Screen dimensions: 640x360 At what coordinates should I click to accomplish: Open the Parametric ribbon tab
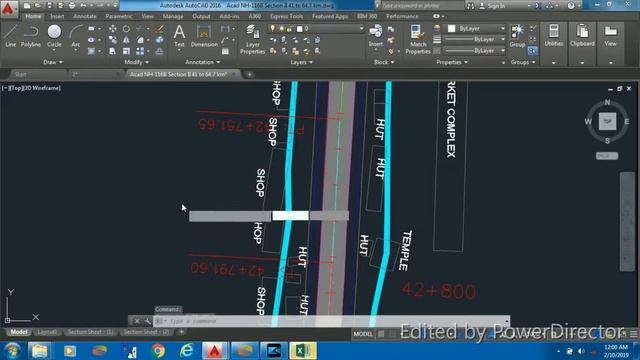[119, 16]
